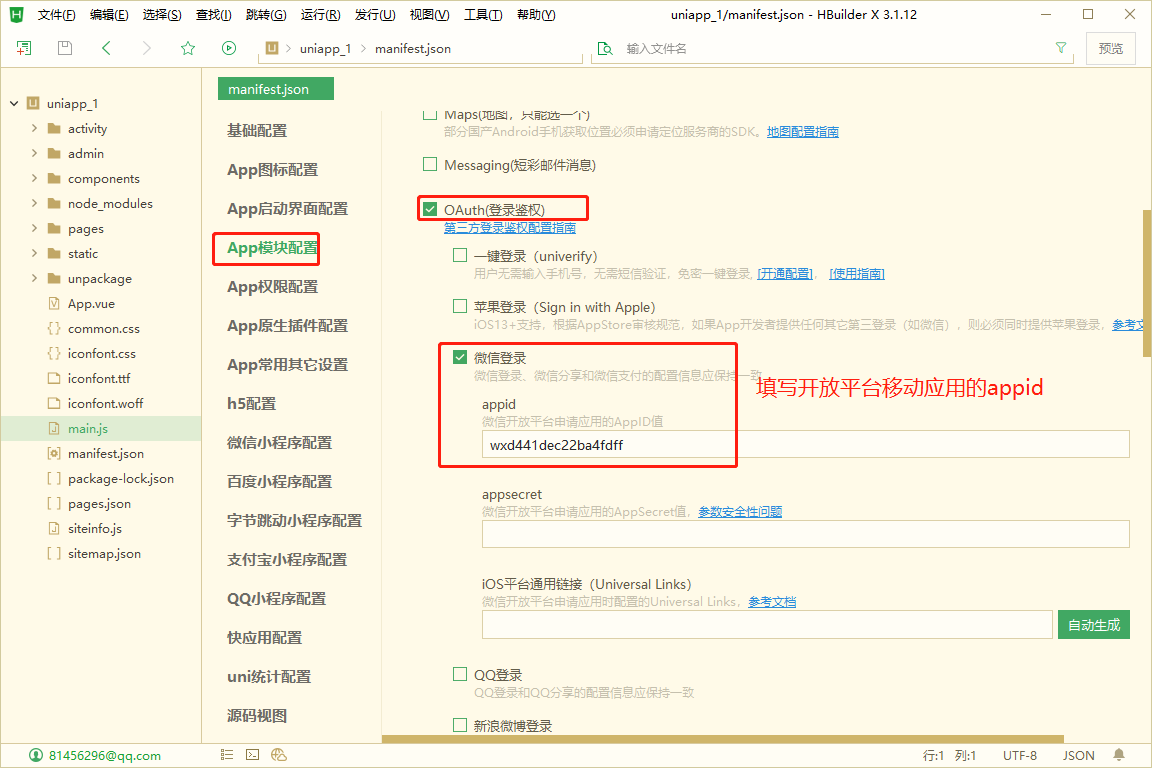Screen dimensions: 1152x768
Task: Click the save file icon
Action: click(x=65, y=48)
